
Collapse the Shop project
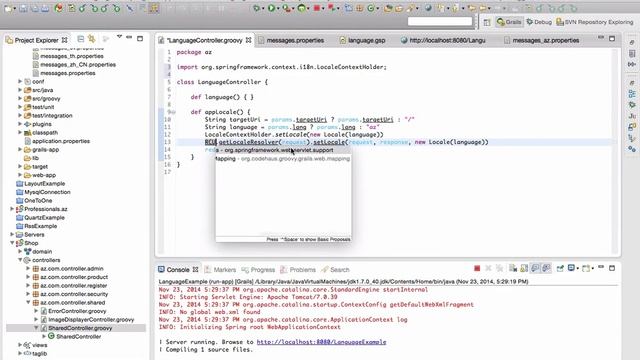click(x=12, y=243)
